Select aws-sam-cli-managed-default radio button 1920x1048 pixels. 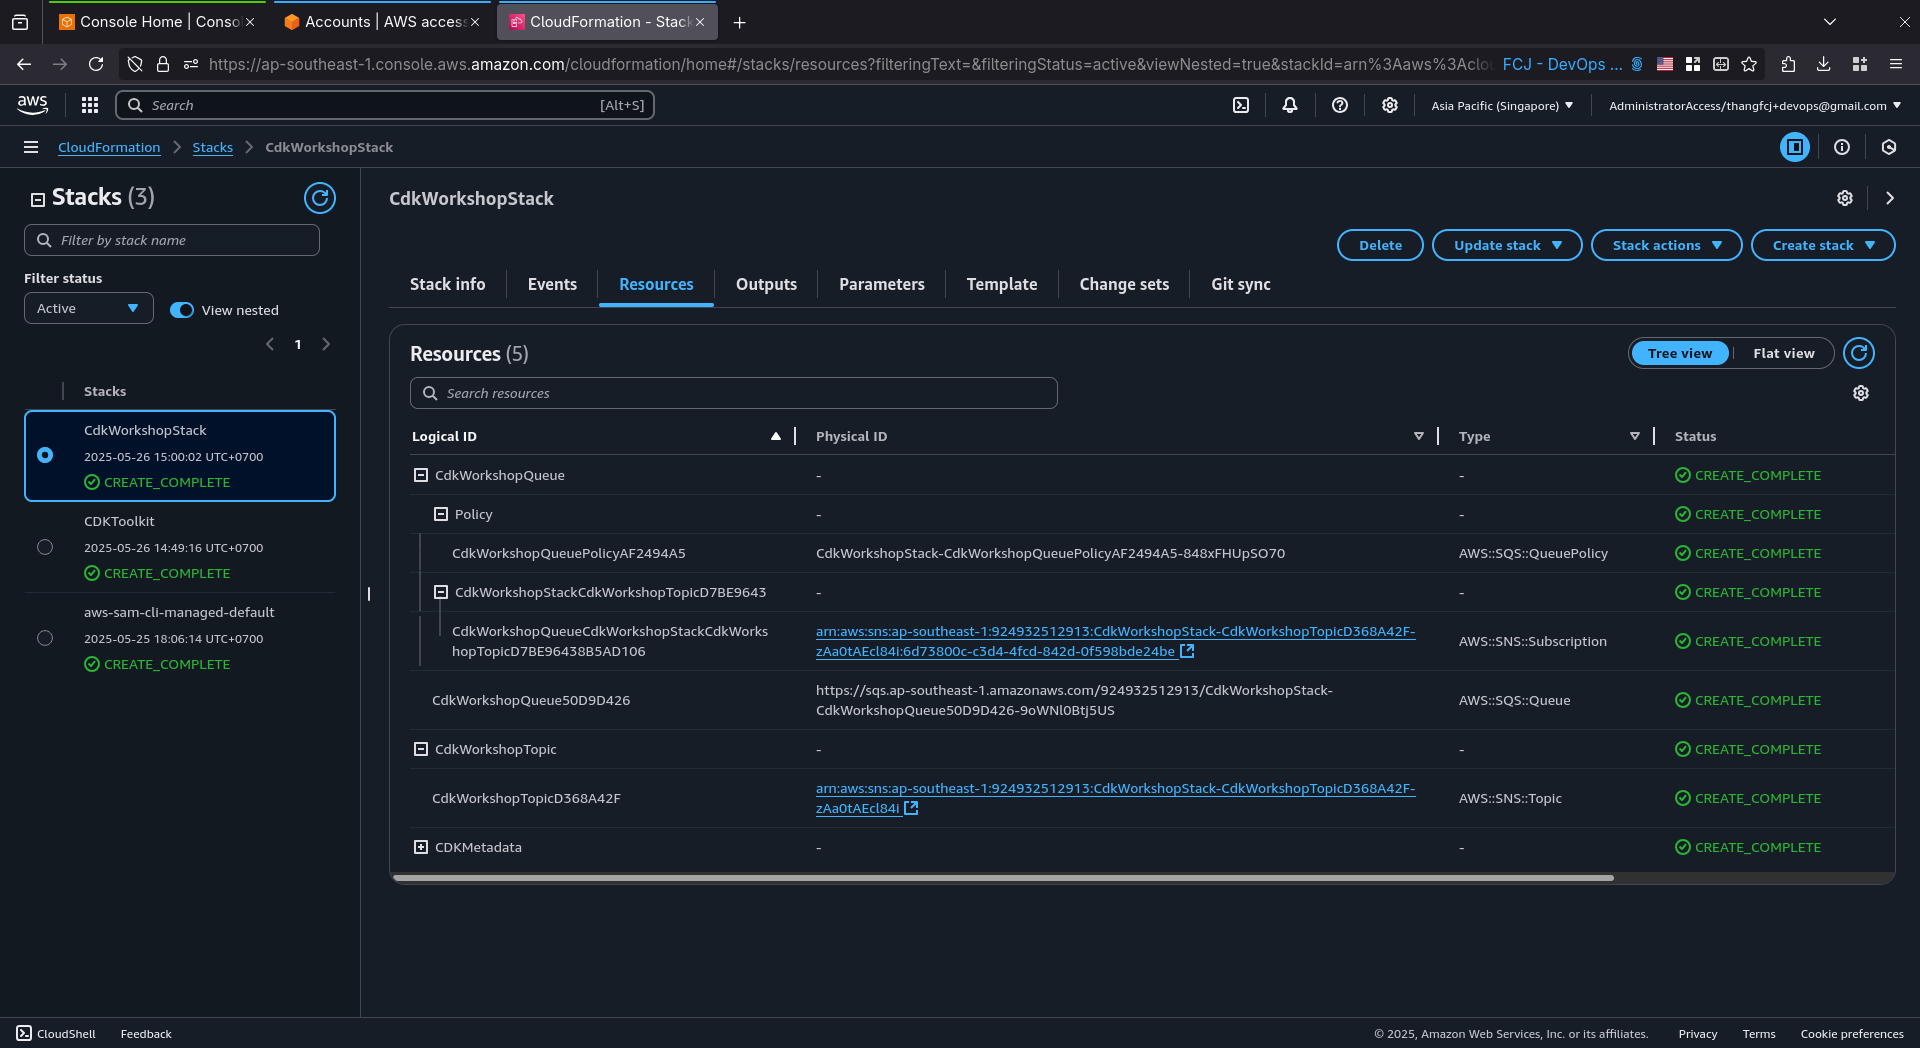45,638
